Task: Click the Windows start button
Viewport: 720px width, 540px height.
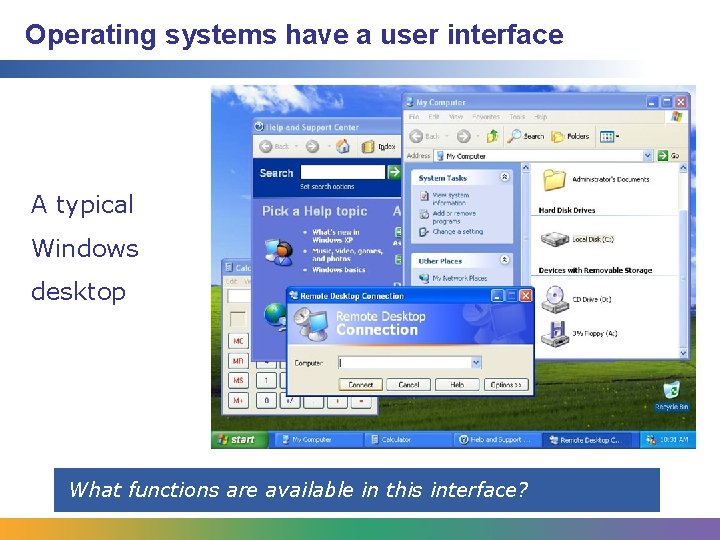Action: tap(239, 439)
